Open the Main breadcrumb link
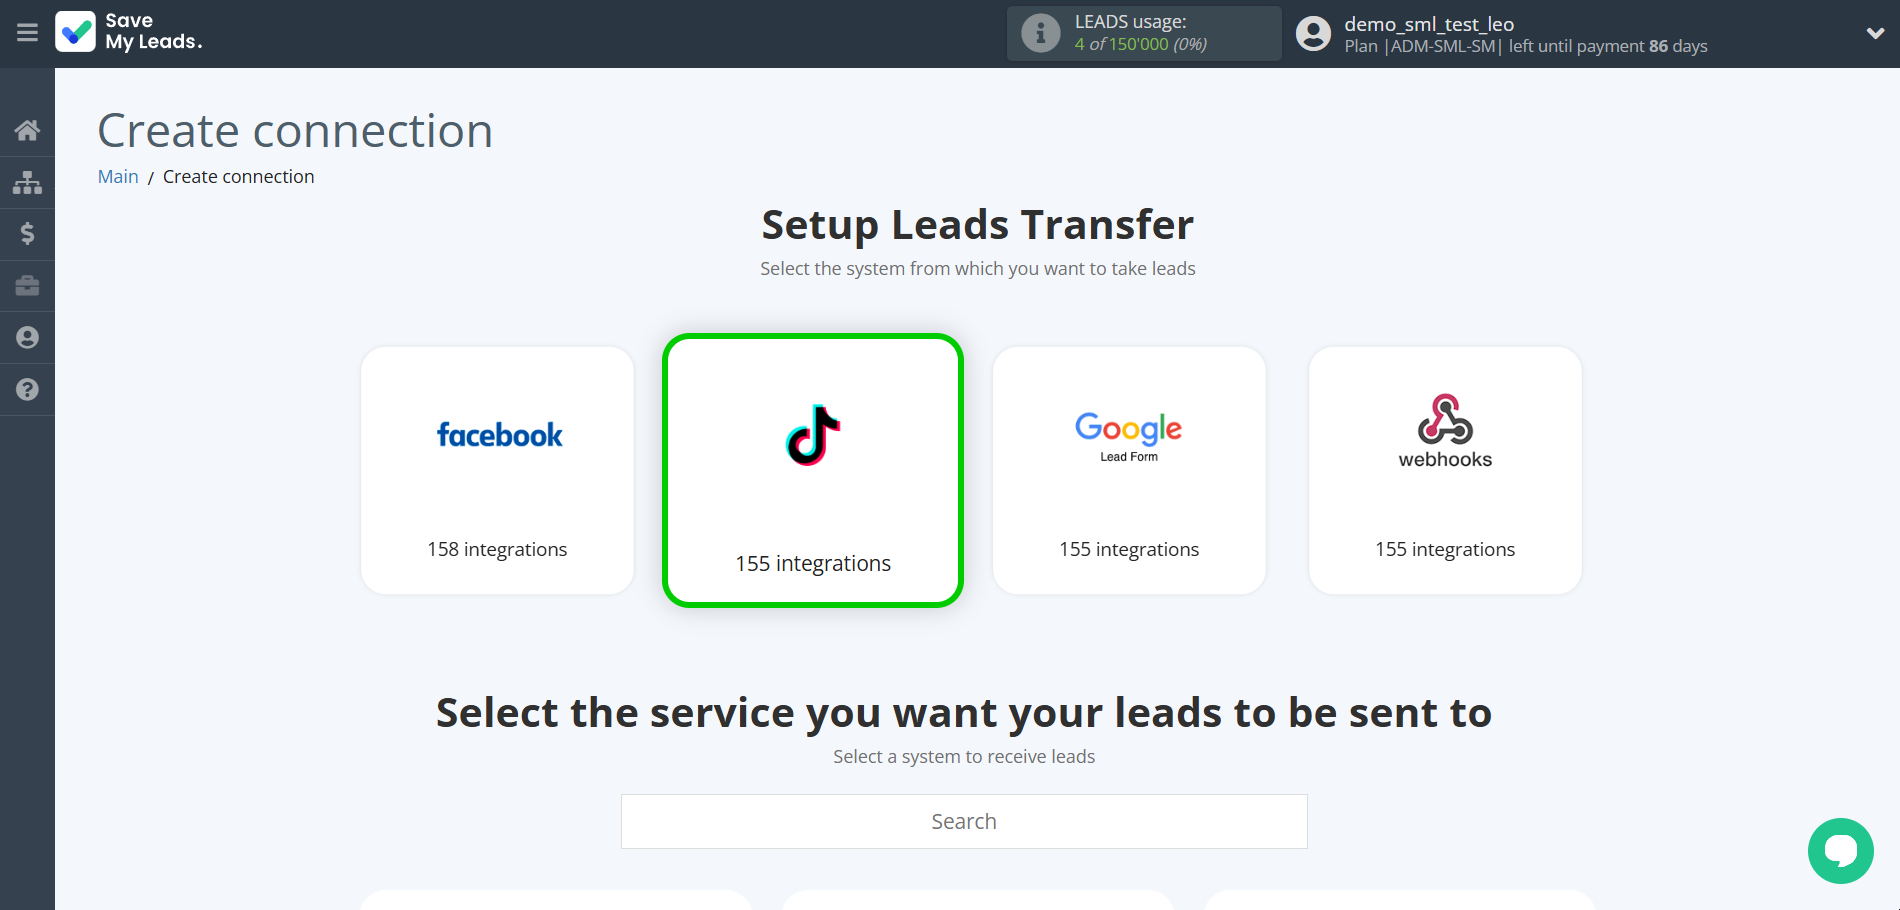 (118, 176)
